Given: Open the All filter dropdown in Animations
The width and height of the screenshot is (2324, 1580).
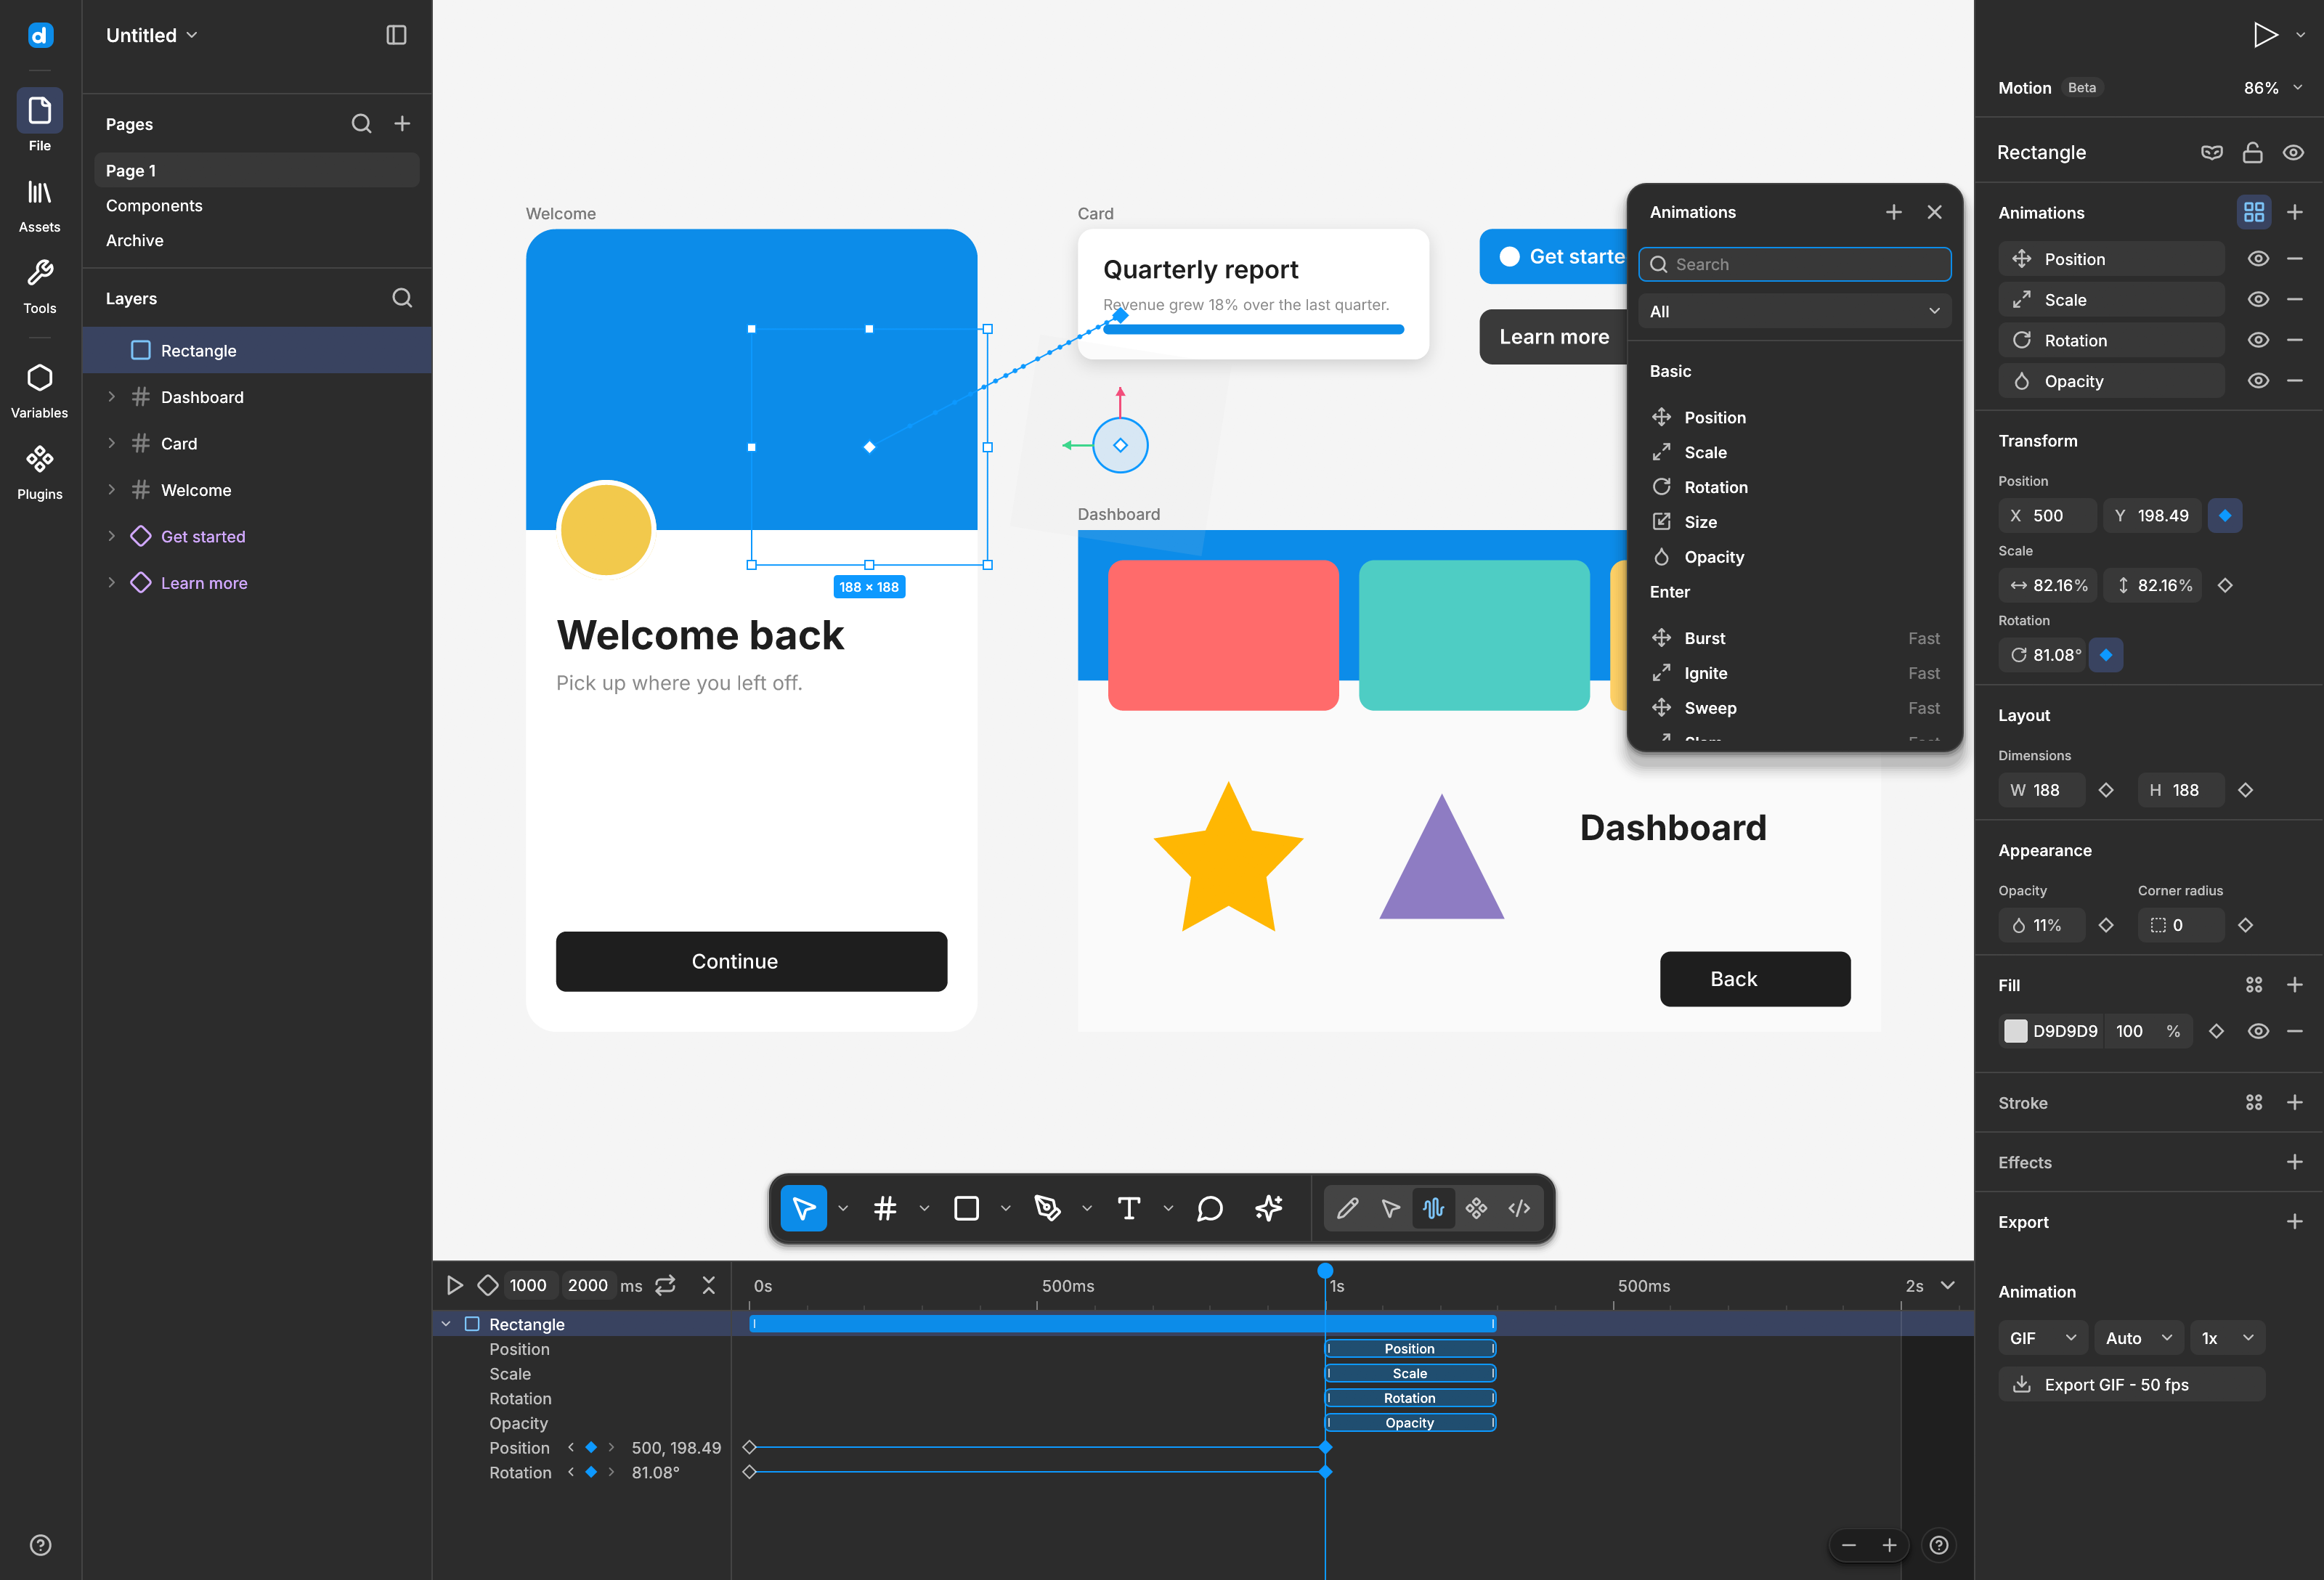Looking at the screenshot, I should 1795,311.
